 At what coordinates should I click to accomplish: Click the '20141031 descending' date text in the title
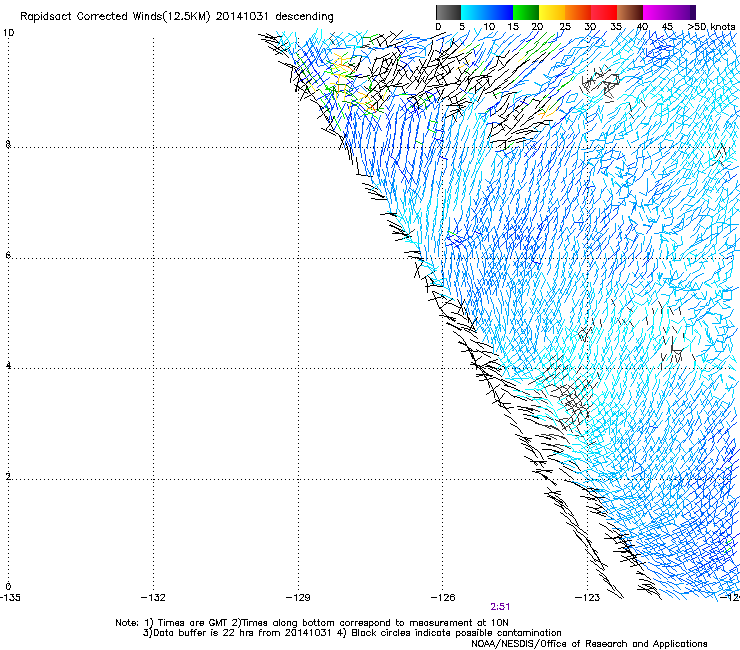click(x=275, y=17)
